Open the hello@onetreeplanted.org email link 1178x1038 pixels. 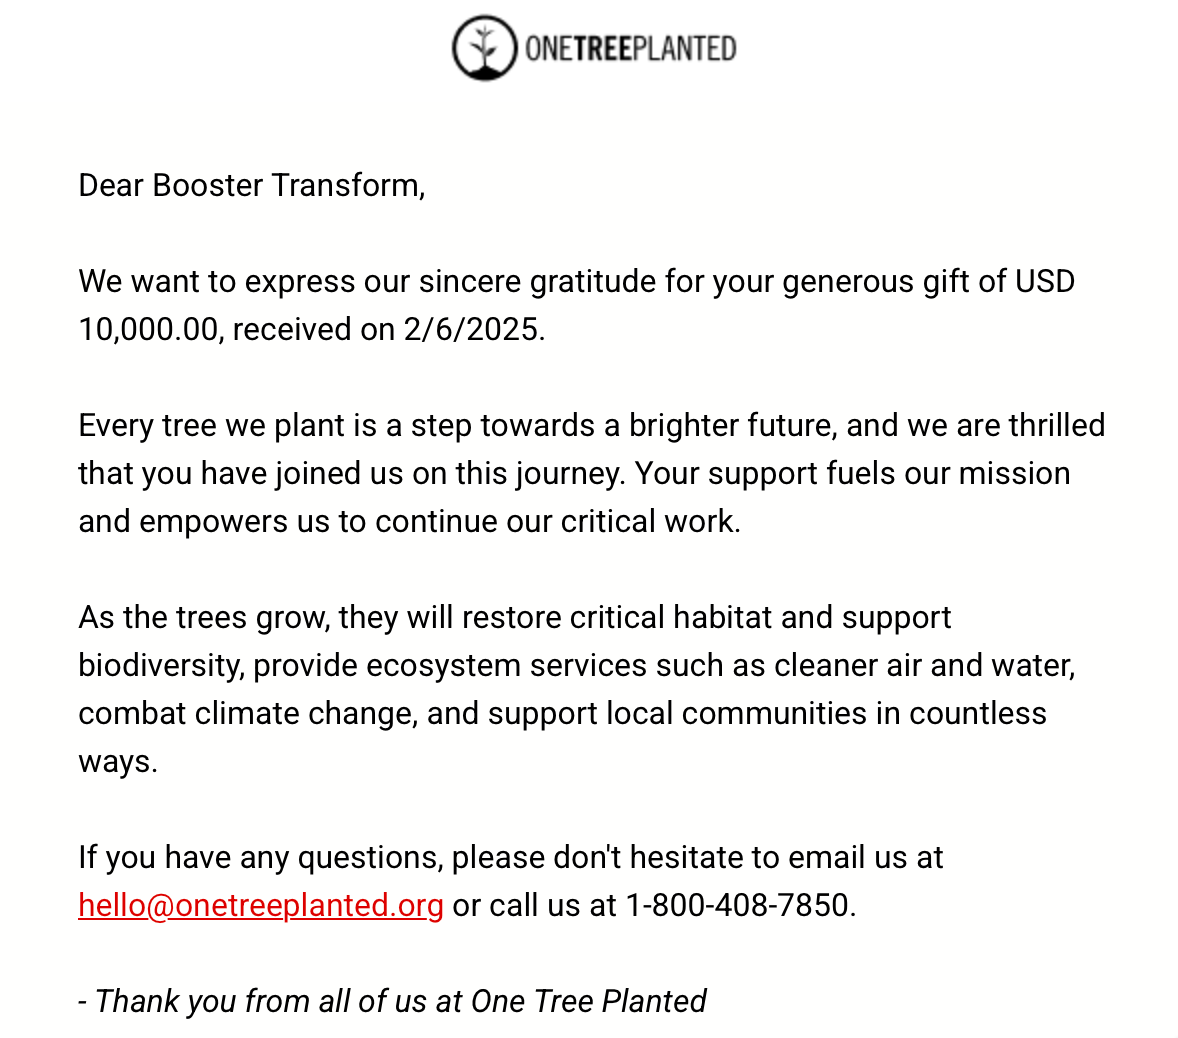[261, 905]
